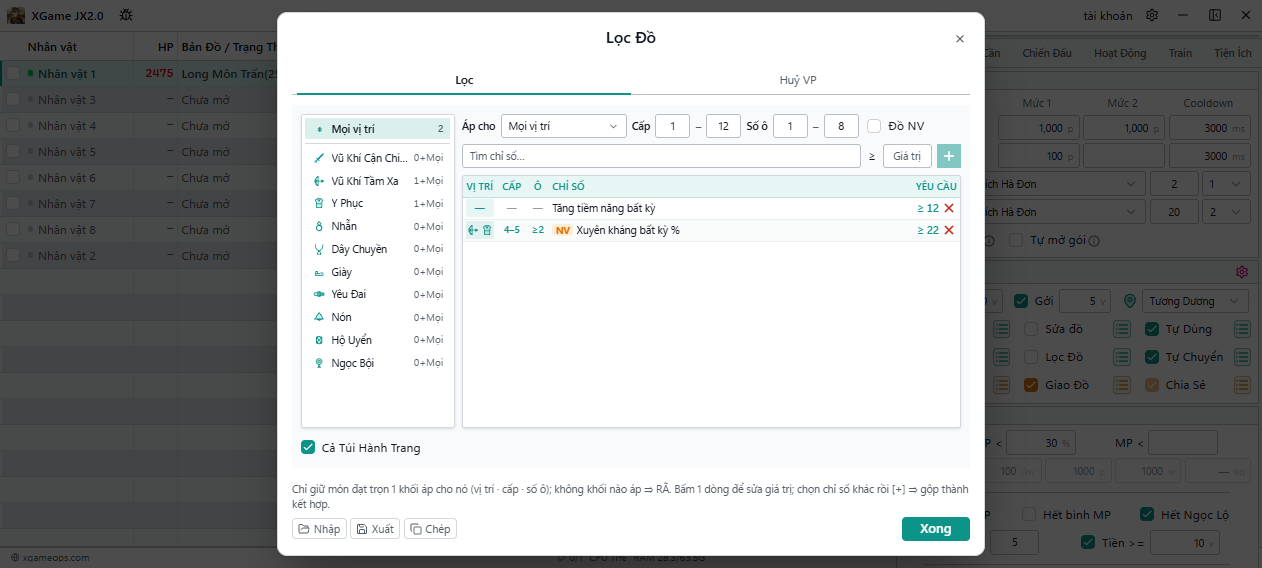Expand the Hà Đơn dropdown beside value 20
Image resolution: width=1262 pixels, height=568 pixels.
pyautogui.click(x=1061, y=213)
